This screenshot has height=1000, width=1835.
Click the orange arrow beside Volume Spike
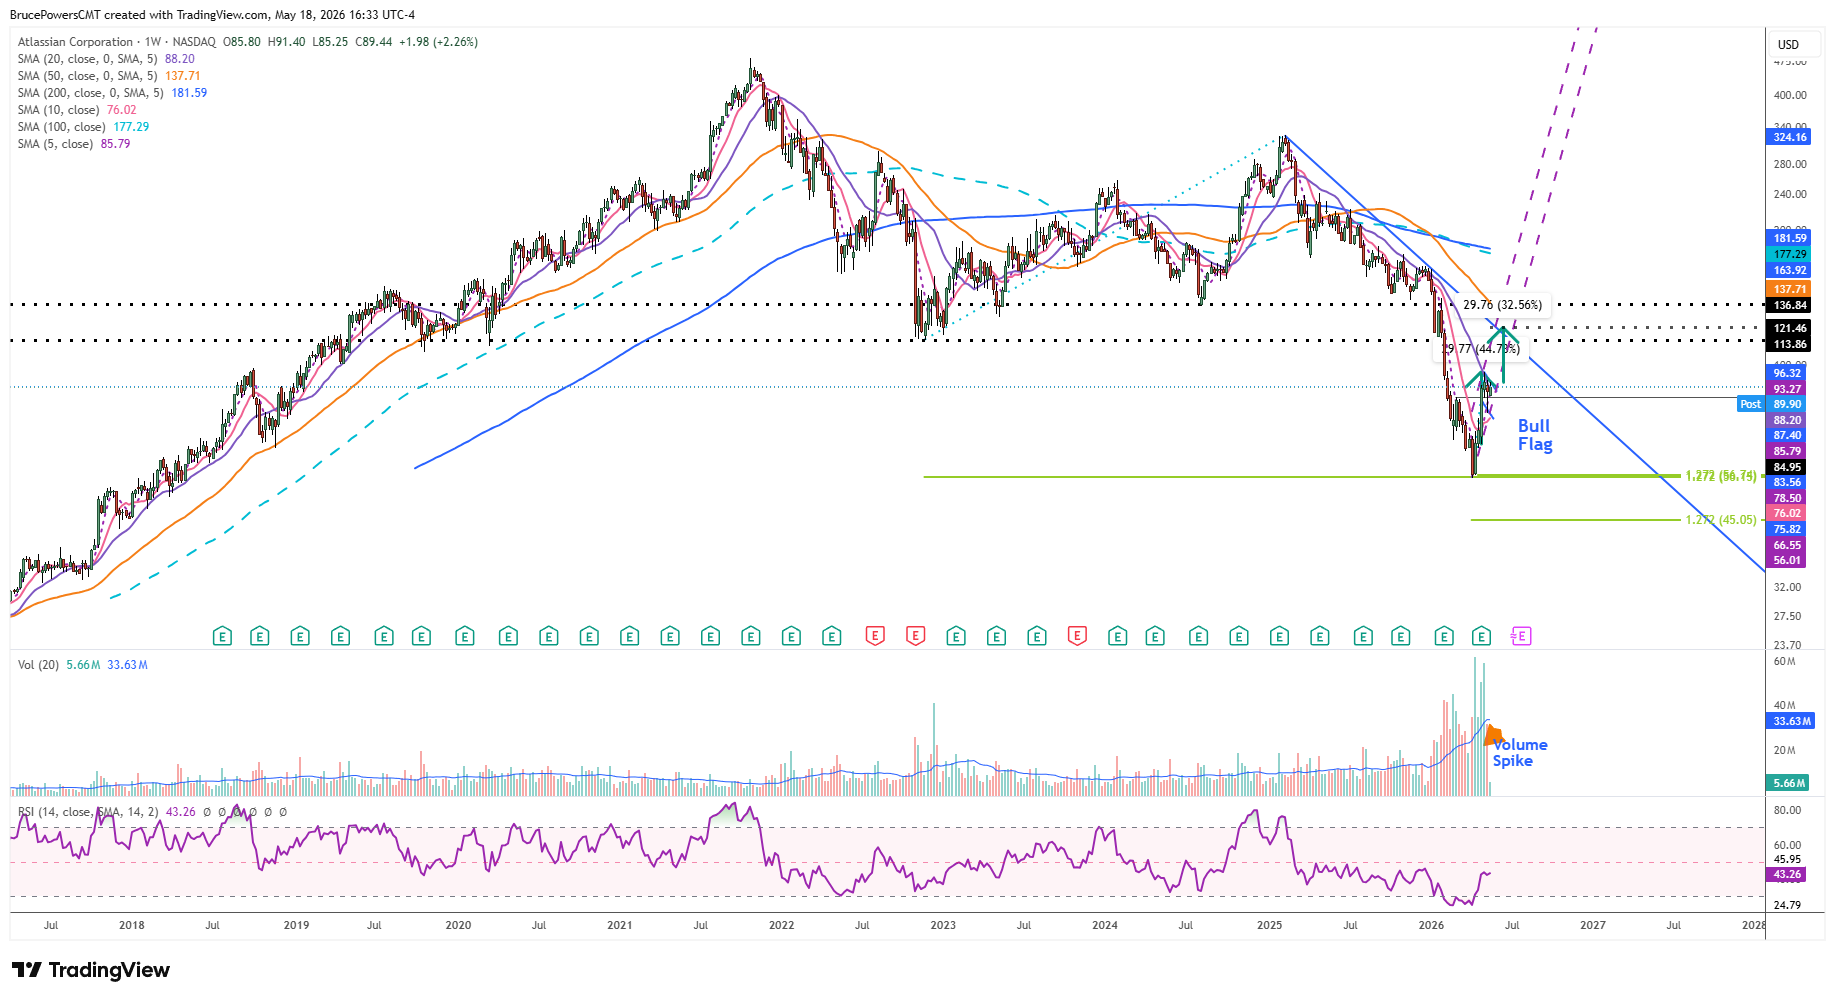[1493, 736]
